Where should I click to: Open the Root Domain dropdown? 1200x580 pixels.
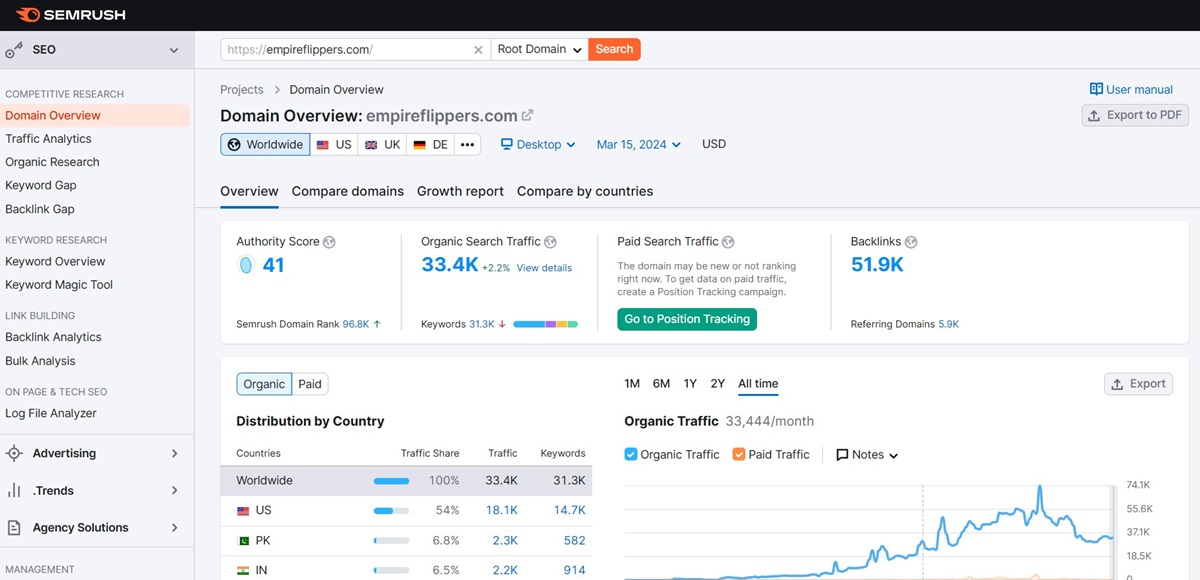pos(540,49)
